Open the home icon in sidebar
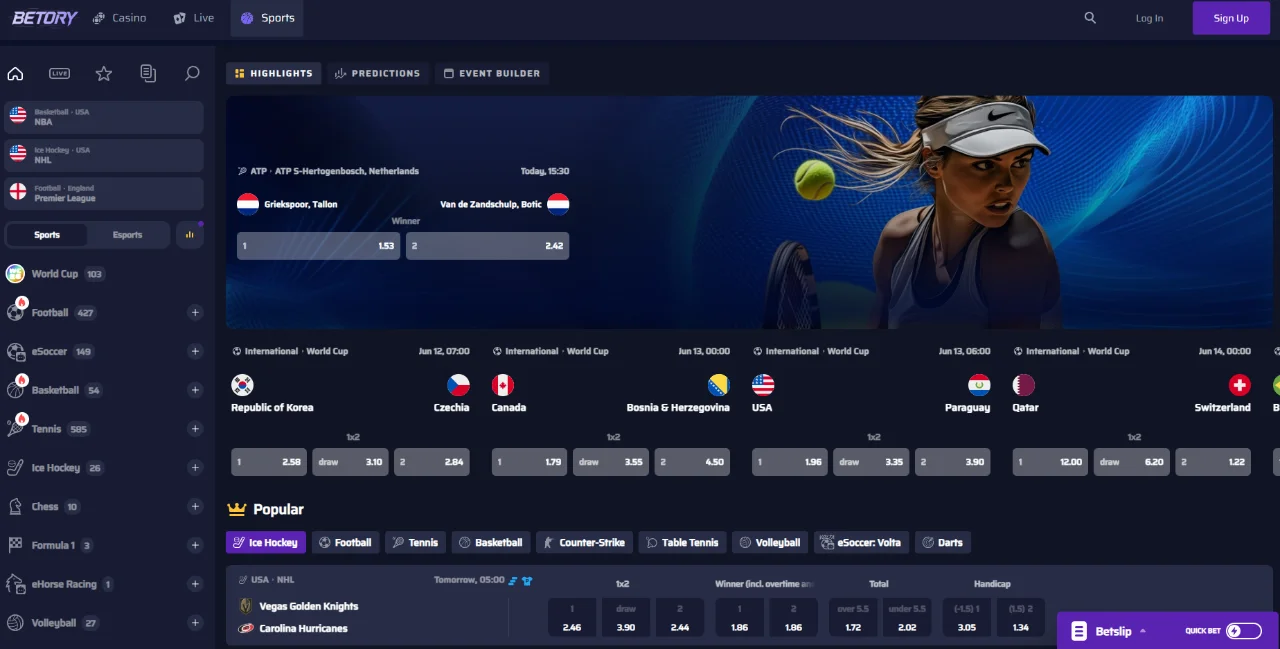Screen dimensions: 1280x649 click(x=15, y=73)
